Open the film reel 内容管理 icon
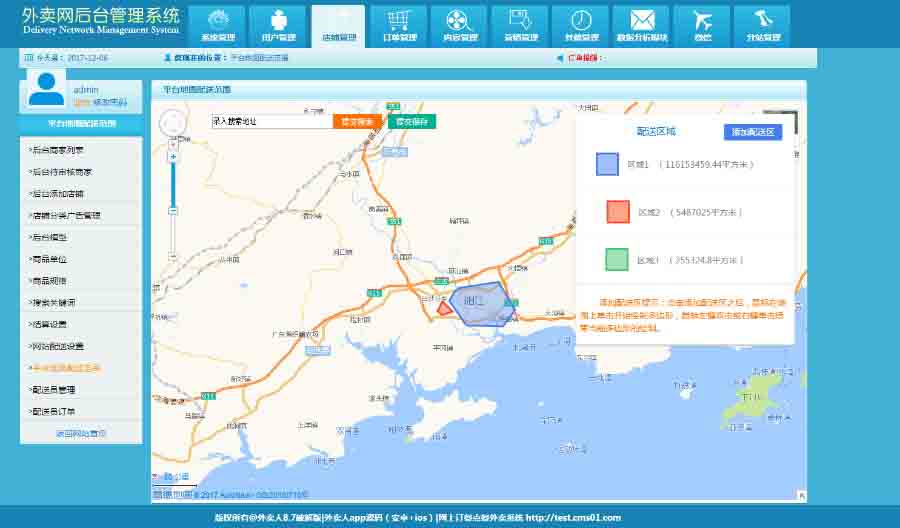This screenshot has height=528, width=900. pyautogui.click(x=459, y=26)
